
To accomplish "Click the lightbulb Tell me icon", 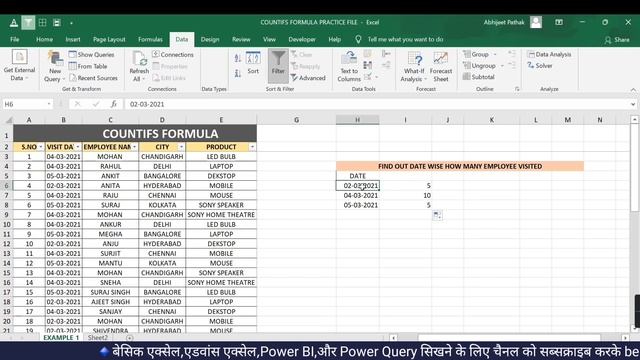I will [358, 39].
